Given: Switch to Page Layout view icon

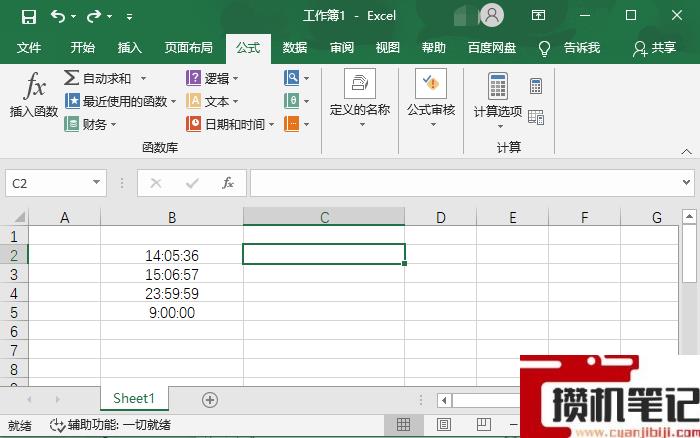Looking at the screenshot, I should pyautogui.click(x=444, y=424).
